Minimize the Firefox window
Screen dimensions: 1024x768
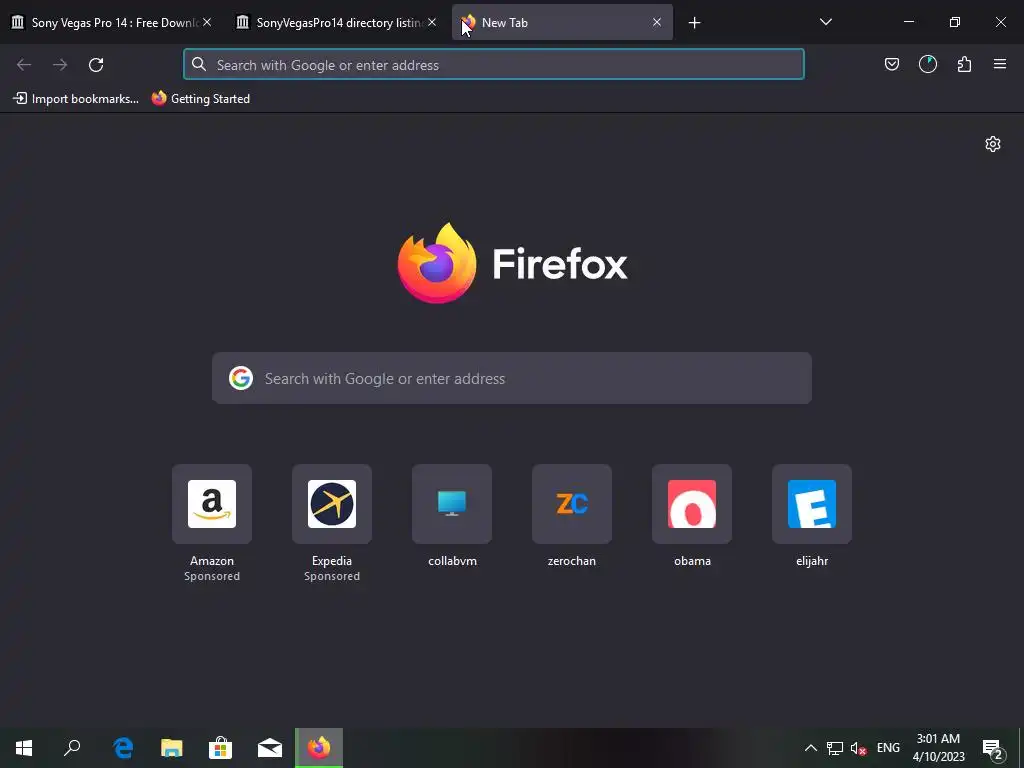(x=908, y=22)
